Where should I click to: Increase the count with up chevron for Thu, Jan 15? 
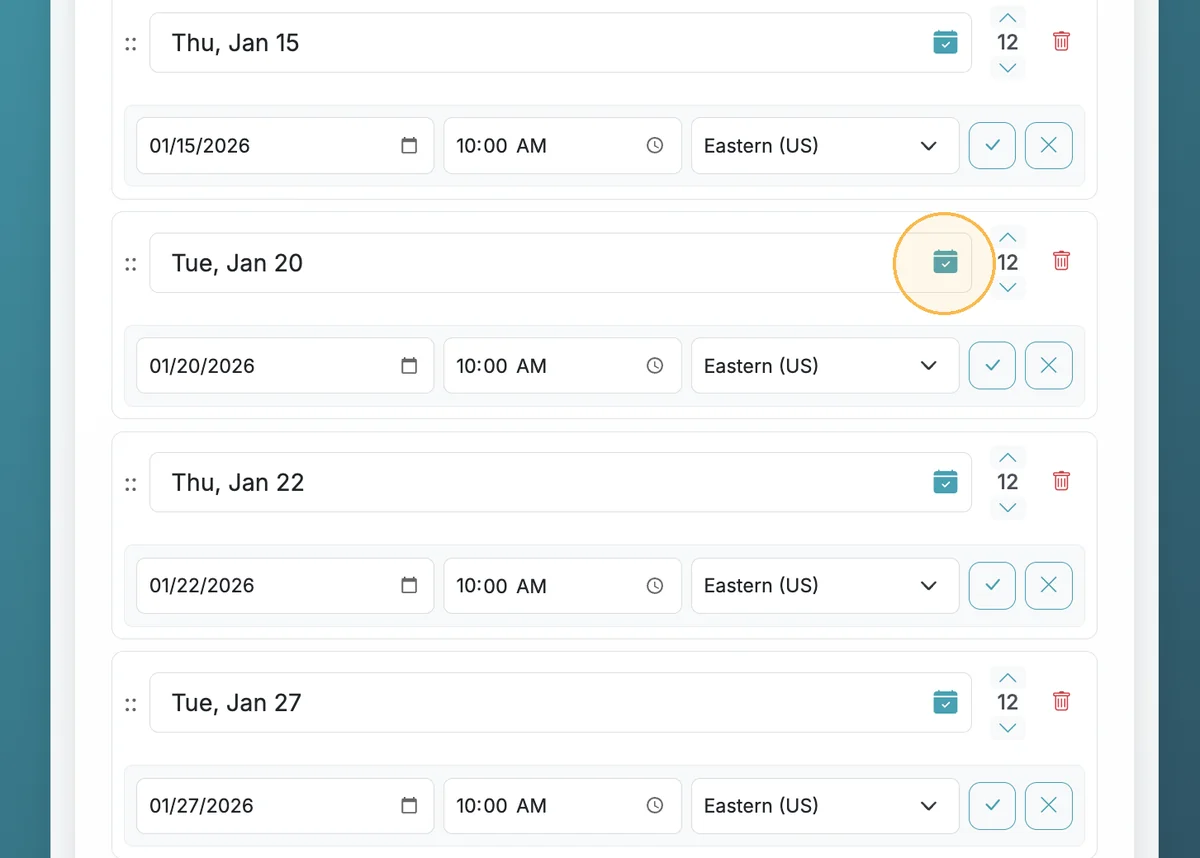pos(1008,17)
